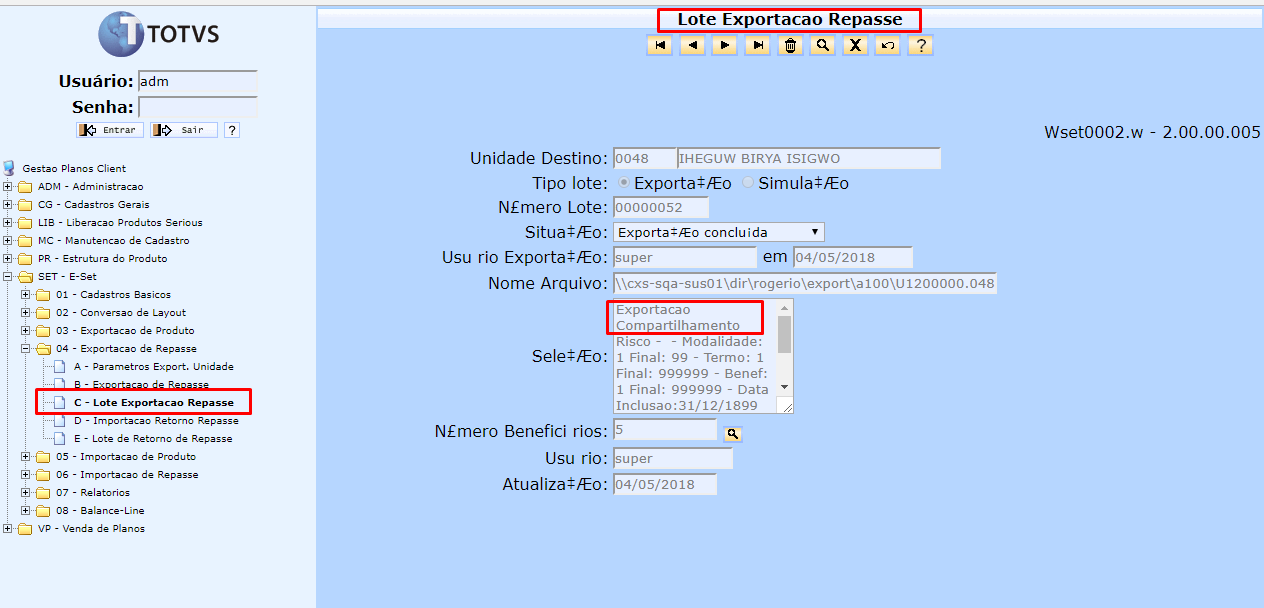Click document icon of D - Importacao Retorno Repasse
This screenshot has width=1264, height=608.
coord(60,420)
